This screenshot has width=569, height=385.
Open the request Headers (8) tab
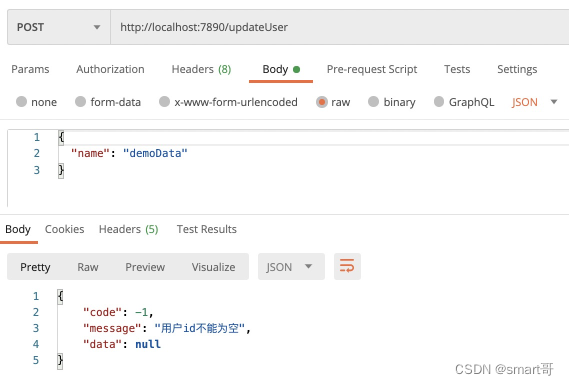(x=201, y=69)
